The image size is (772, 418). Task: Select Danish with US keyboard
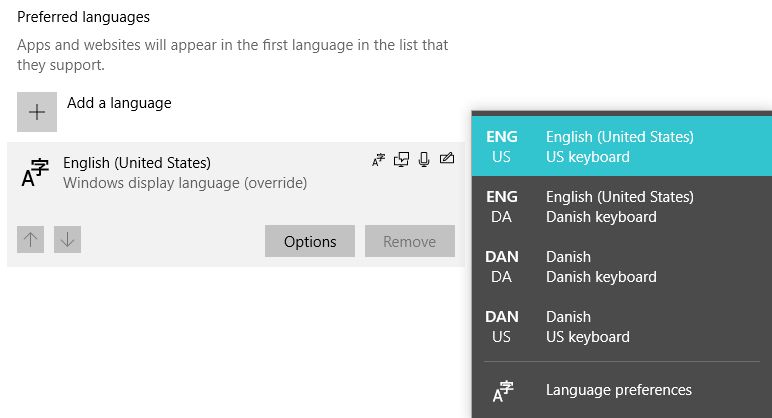[620, 327]
